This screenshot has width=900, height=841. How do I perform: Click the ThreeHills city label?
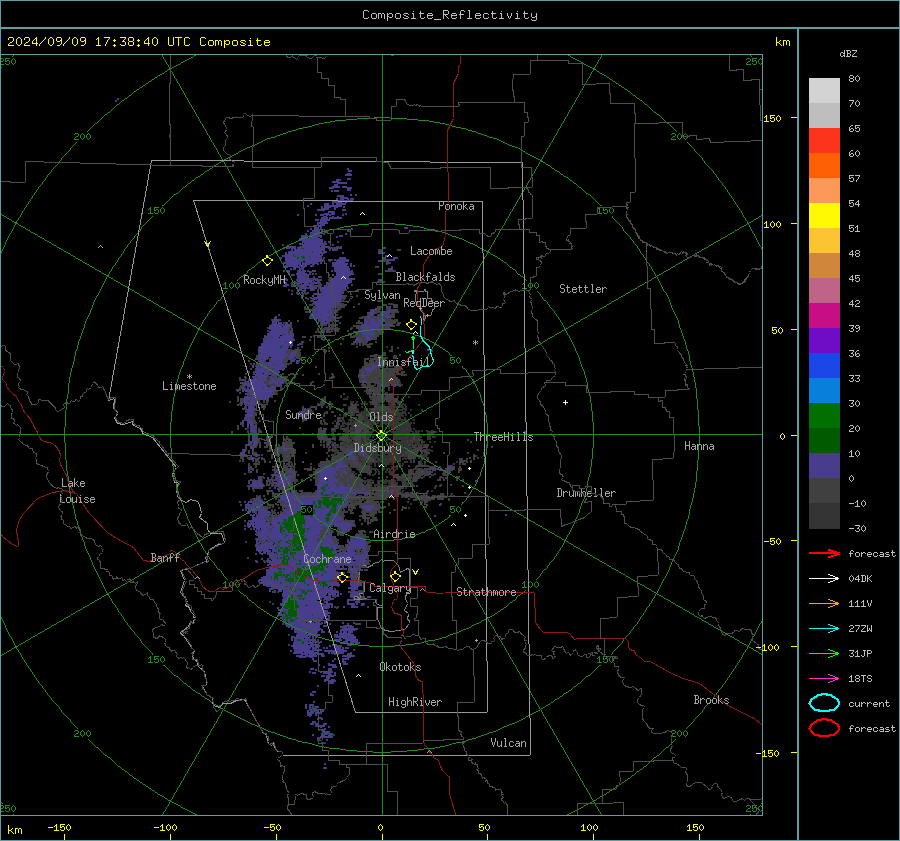point(503,437)
